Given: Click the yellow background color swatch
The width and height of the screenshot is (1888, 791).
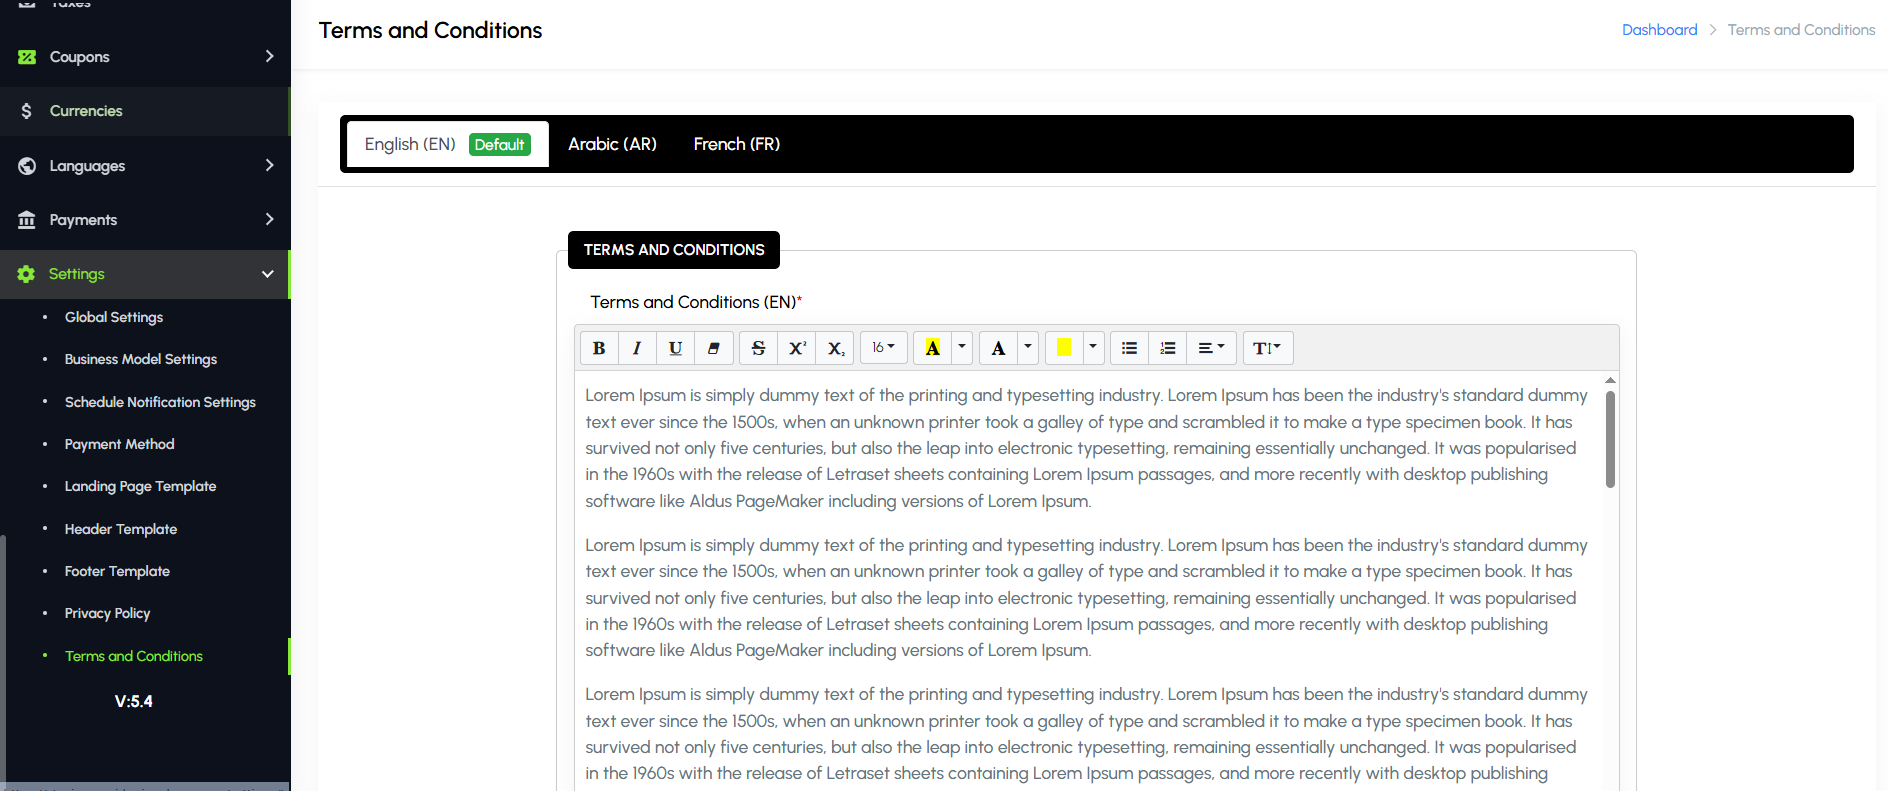Looking at the screenshot, I should pos(1064,348).
